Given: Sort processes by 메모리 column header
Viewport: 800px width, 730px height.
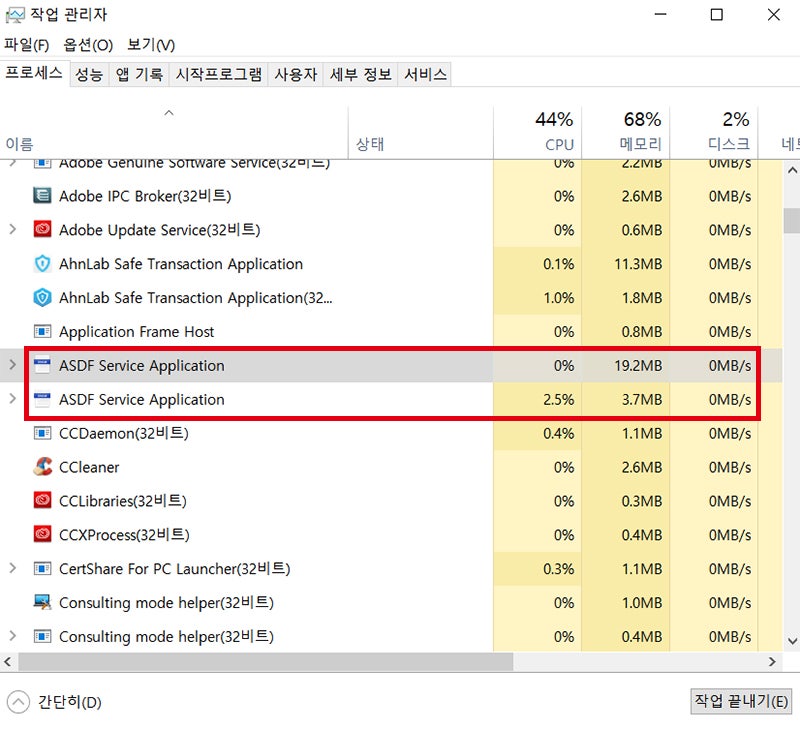Looking at the screenshot, I should [626, 133].
